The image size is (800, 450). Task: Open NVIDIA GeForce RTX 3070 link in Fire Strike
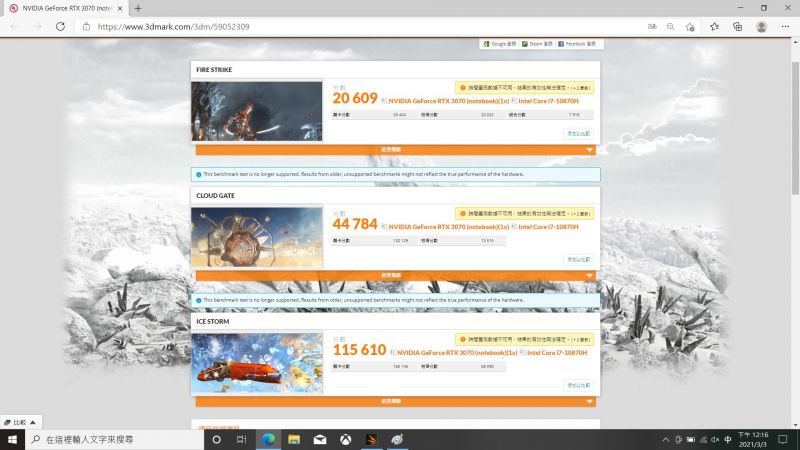tap(449, 101)
